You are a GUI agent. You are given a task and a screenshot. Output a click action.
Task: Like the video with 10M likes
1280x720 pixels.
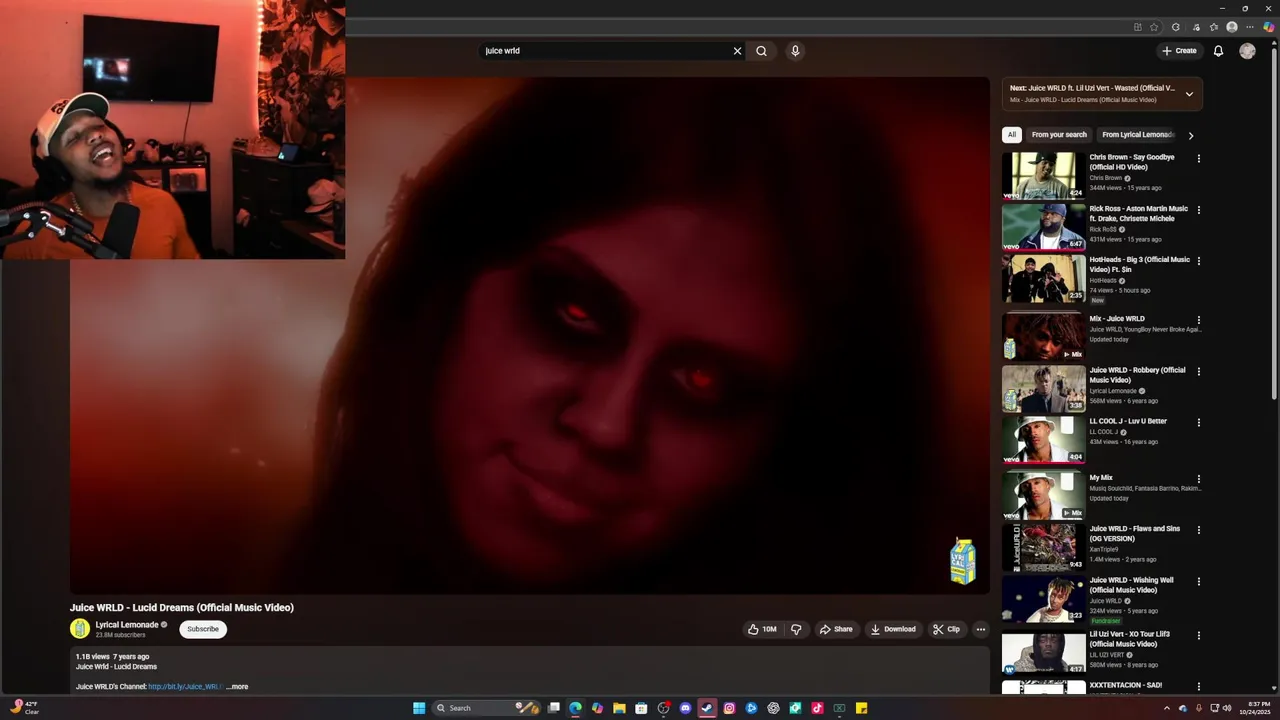pyautogui.click(x=762, y=629)
